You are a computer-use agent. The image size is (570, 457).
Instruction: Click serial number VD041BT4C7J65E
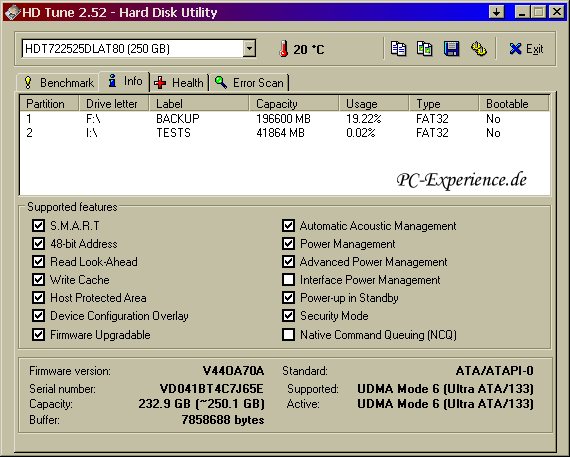coord(212,389)
